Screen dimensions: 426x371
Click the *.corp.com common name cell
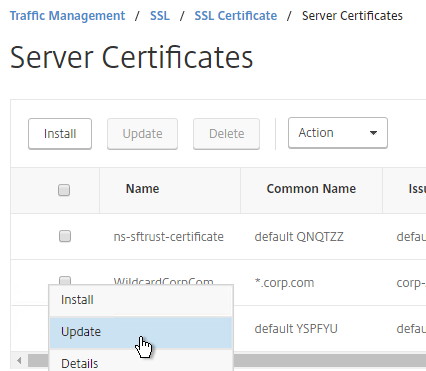(284, 283)
